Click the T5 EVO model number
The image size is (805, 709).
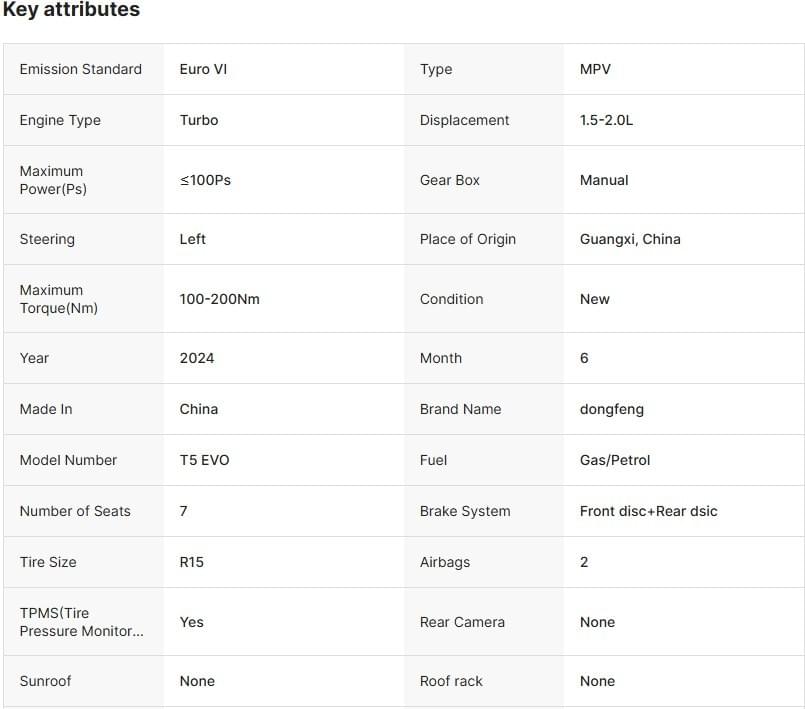click(204, 460)
